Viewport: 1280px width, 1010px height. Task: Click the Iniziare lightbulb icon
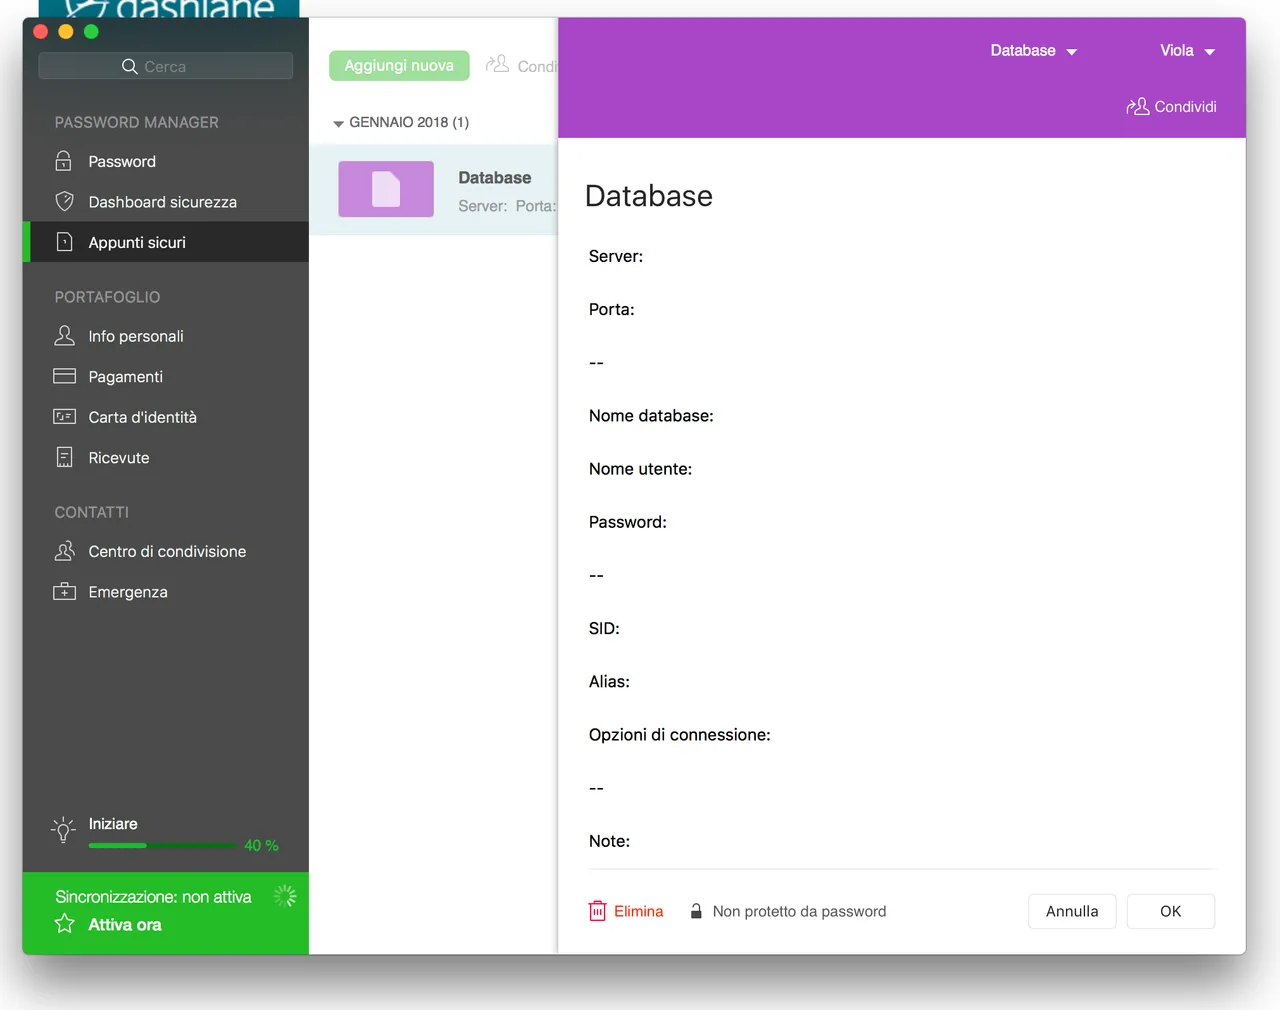[63, 830]
